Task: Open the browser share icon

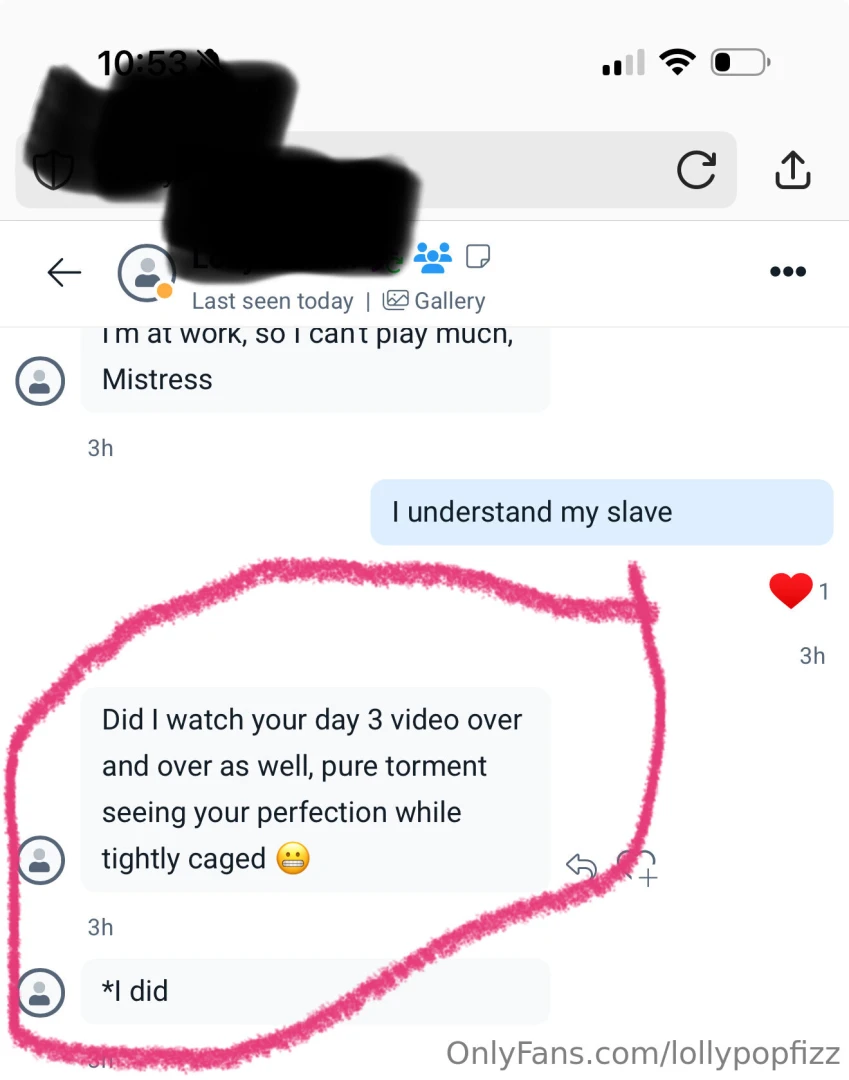Action: [793, 169]
